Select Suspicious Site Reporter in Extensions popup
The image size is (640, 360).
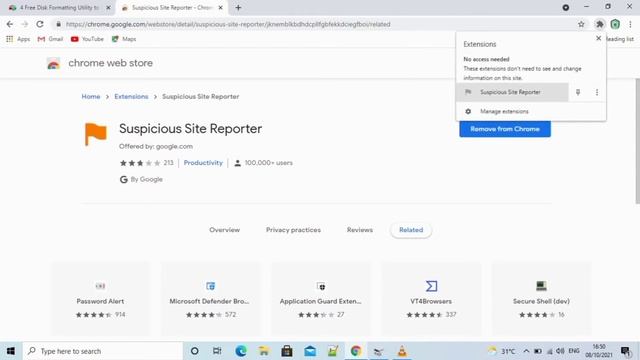coord(512,92)
